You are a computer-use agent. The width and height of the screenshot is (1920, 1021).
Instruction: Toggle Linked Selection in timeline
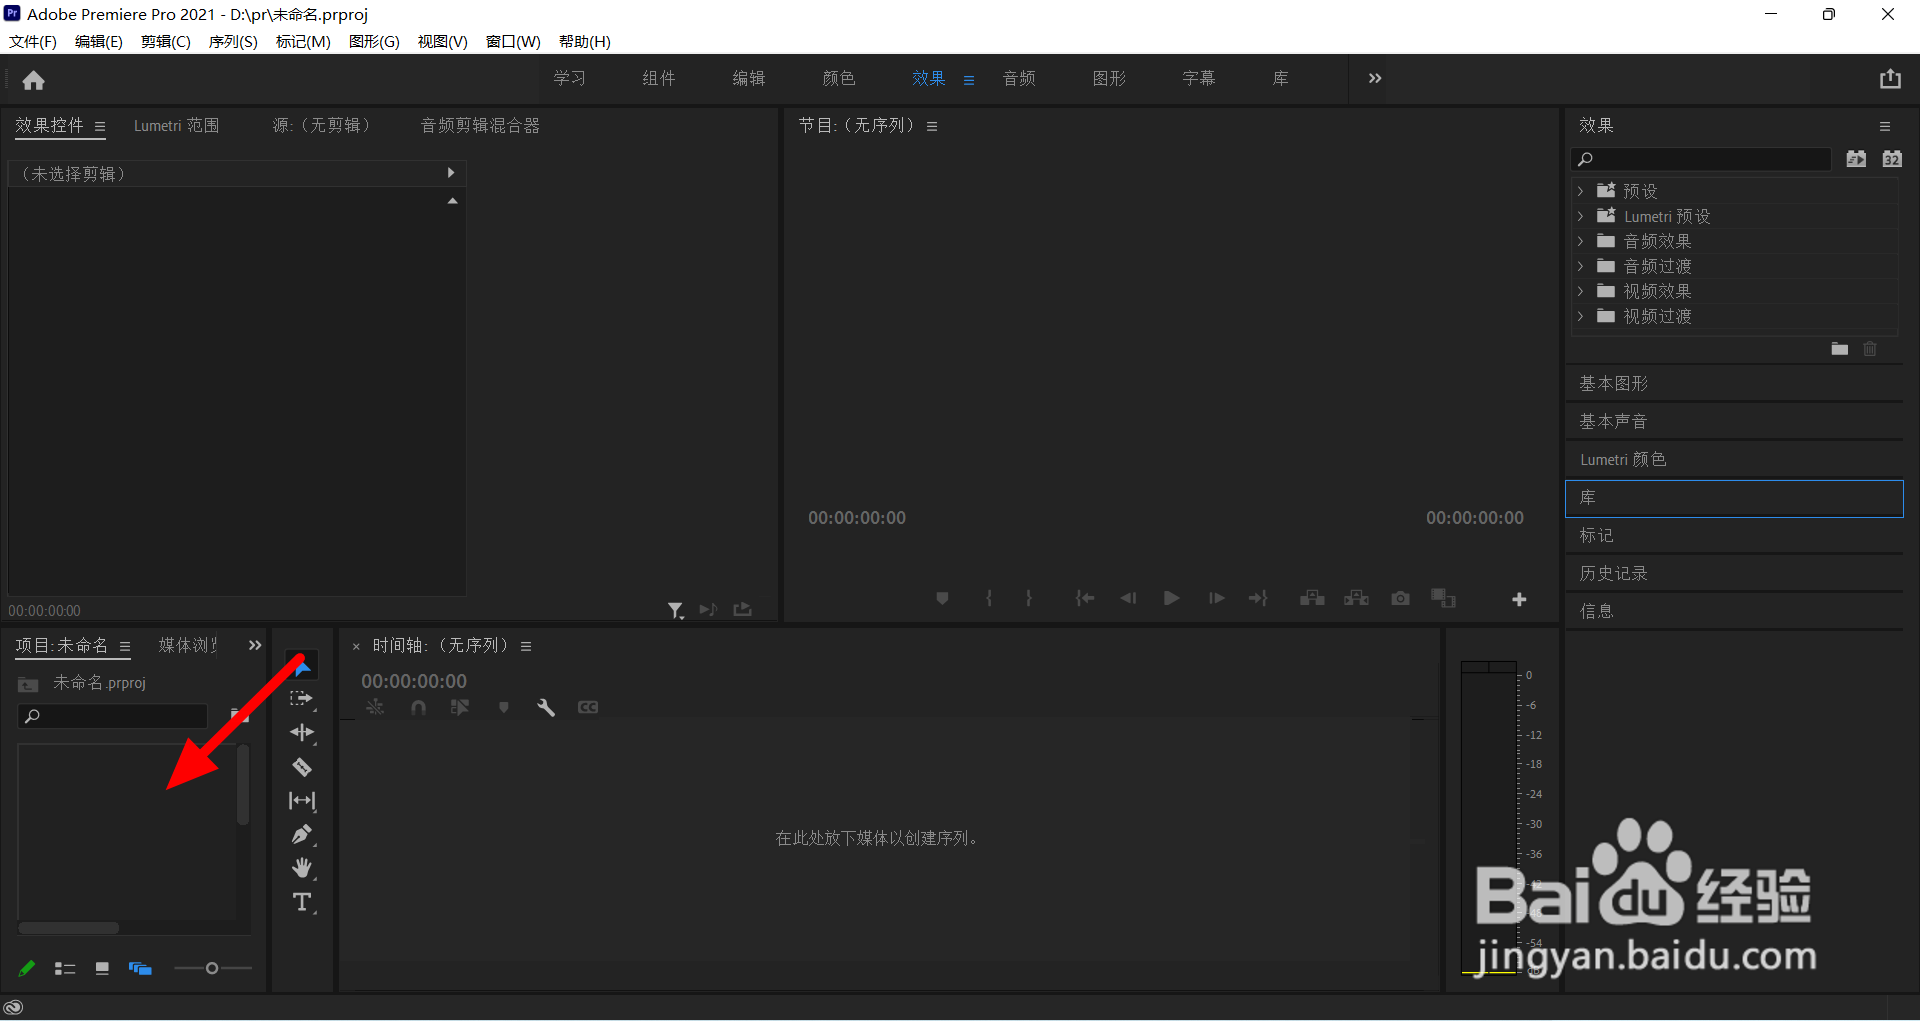tap(460, 707)
